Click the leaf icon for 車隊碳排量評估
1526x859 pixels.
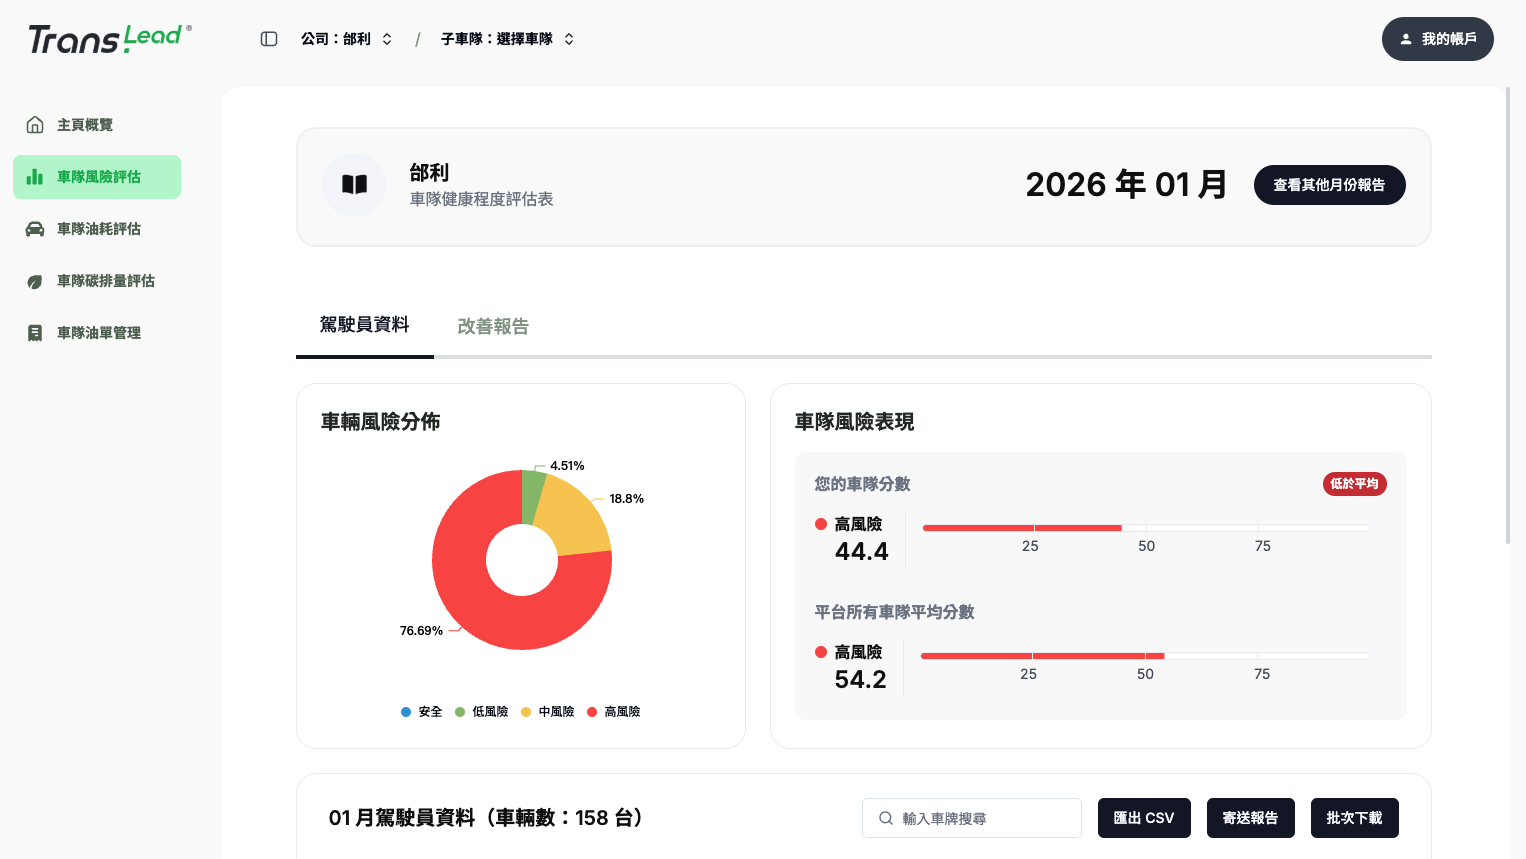[35, 281]
